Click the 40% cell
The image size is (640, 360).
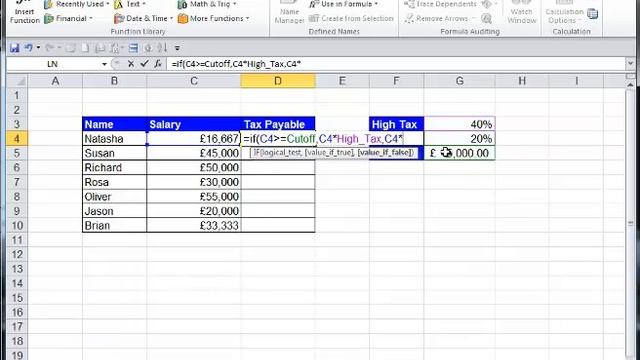pyautogui.click(x=460, y=124)
